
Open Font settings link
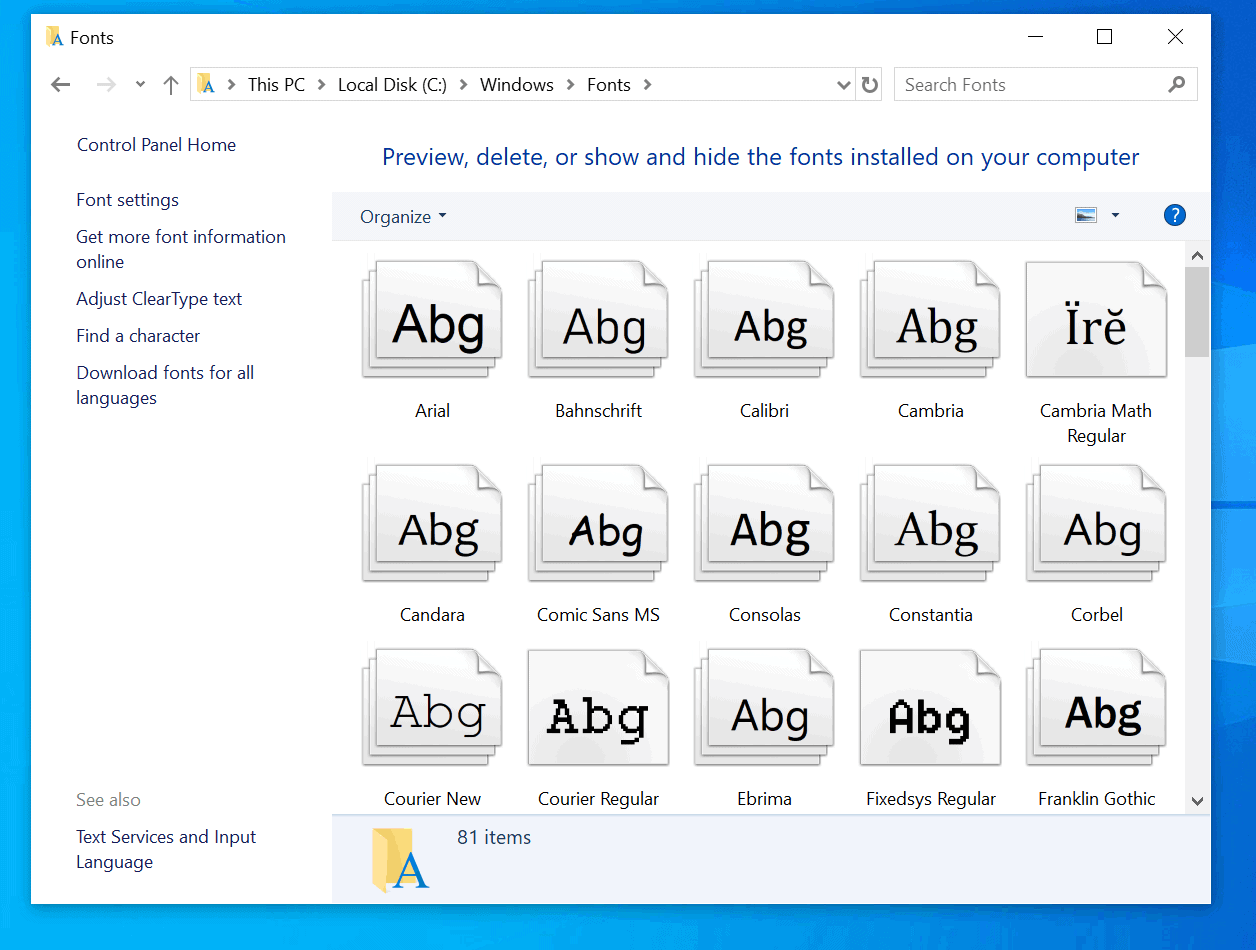128,200
